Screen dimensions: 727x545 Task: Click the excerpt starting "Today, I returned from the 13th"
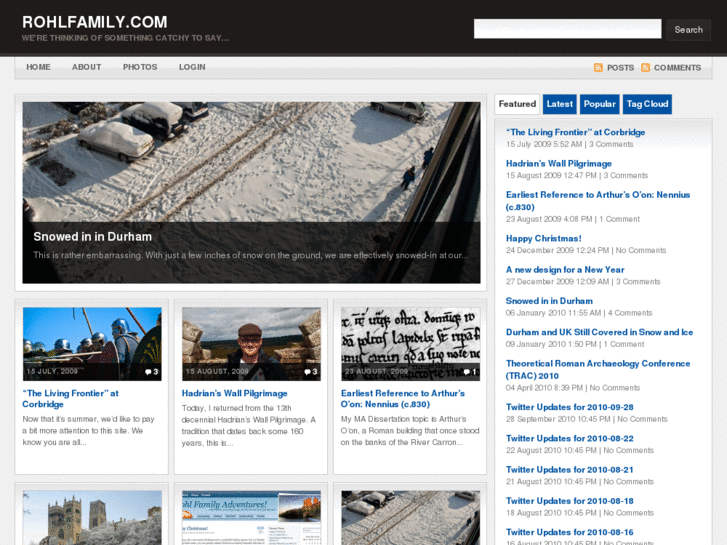[x=249, y=425]
